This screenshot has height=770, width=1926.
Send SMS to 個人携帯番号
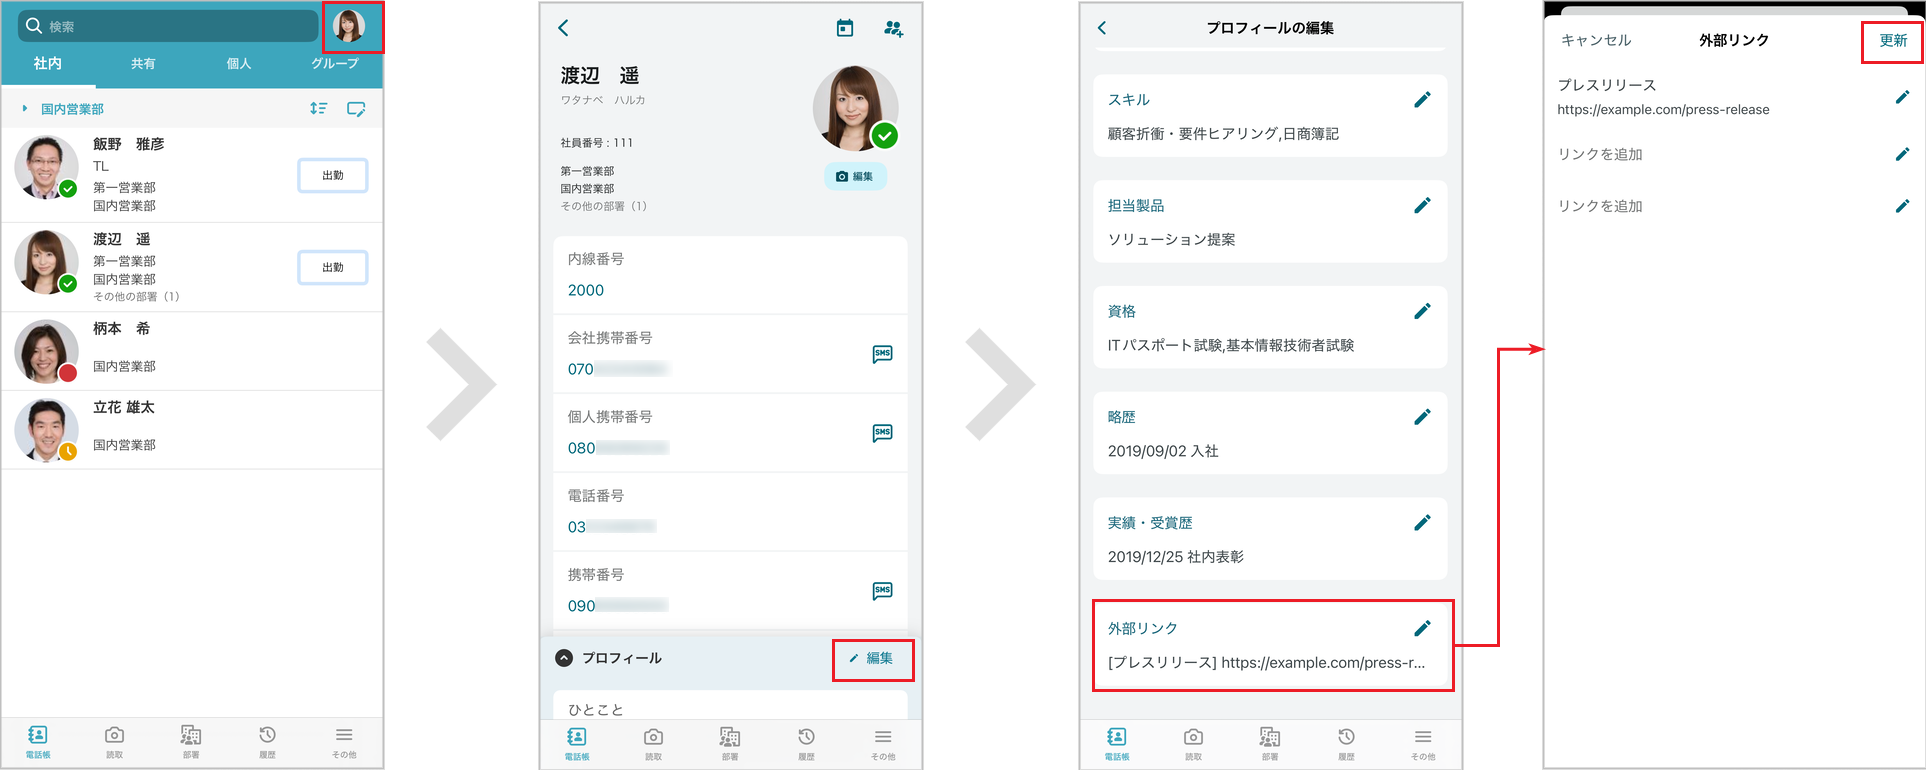pos(882,433)
